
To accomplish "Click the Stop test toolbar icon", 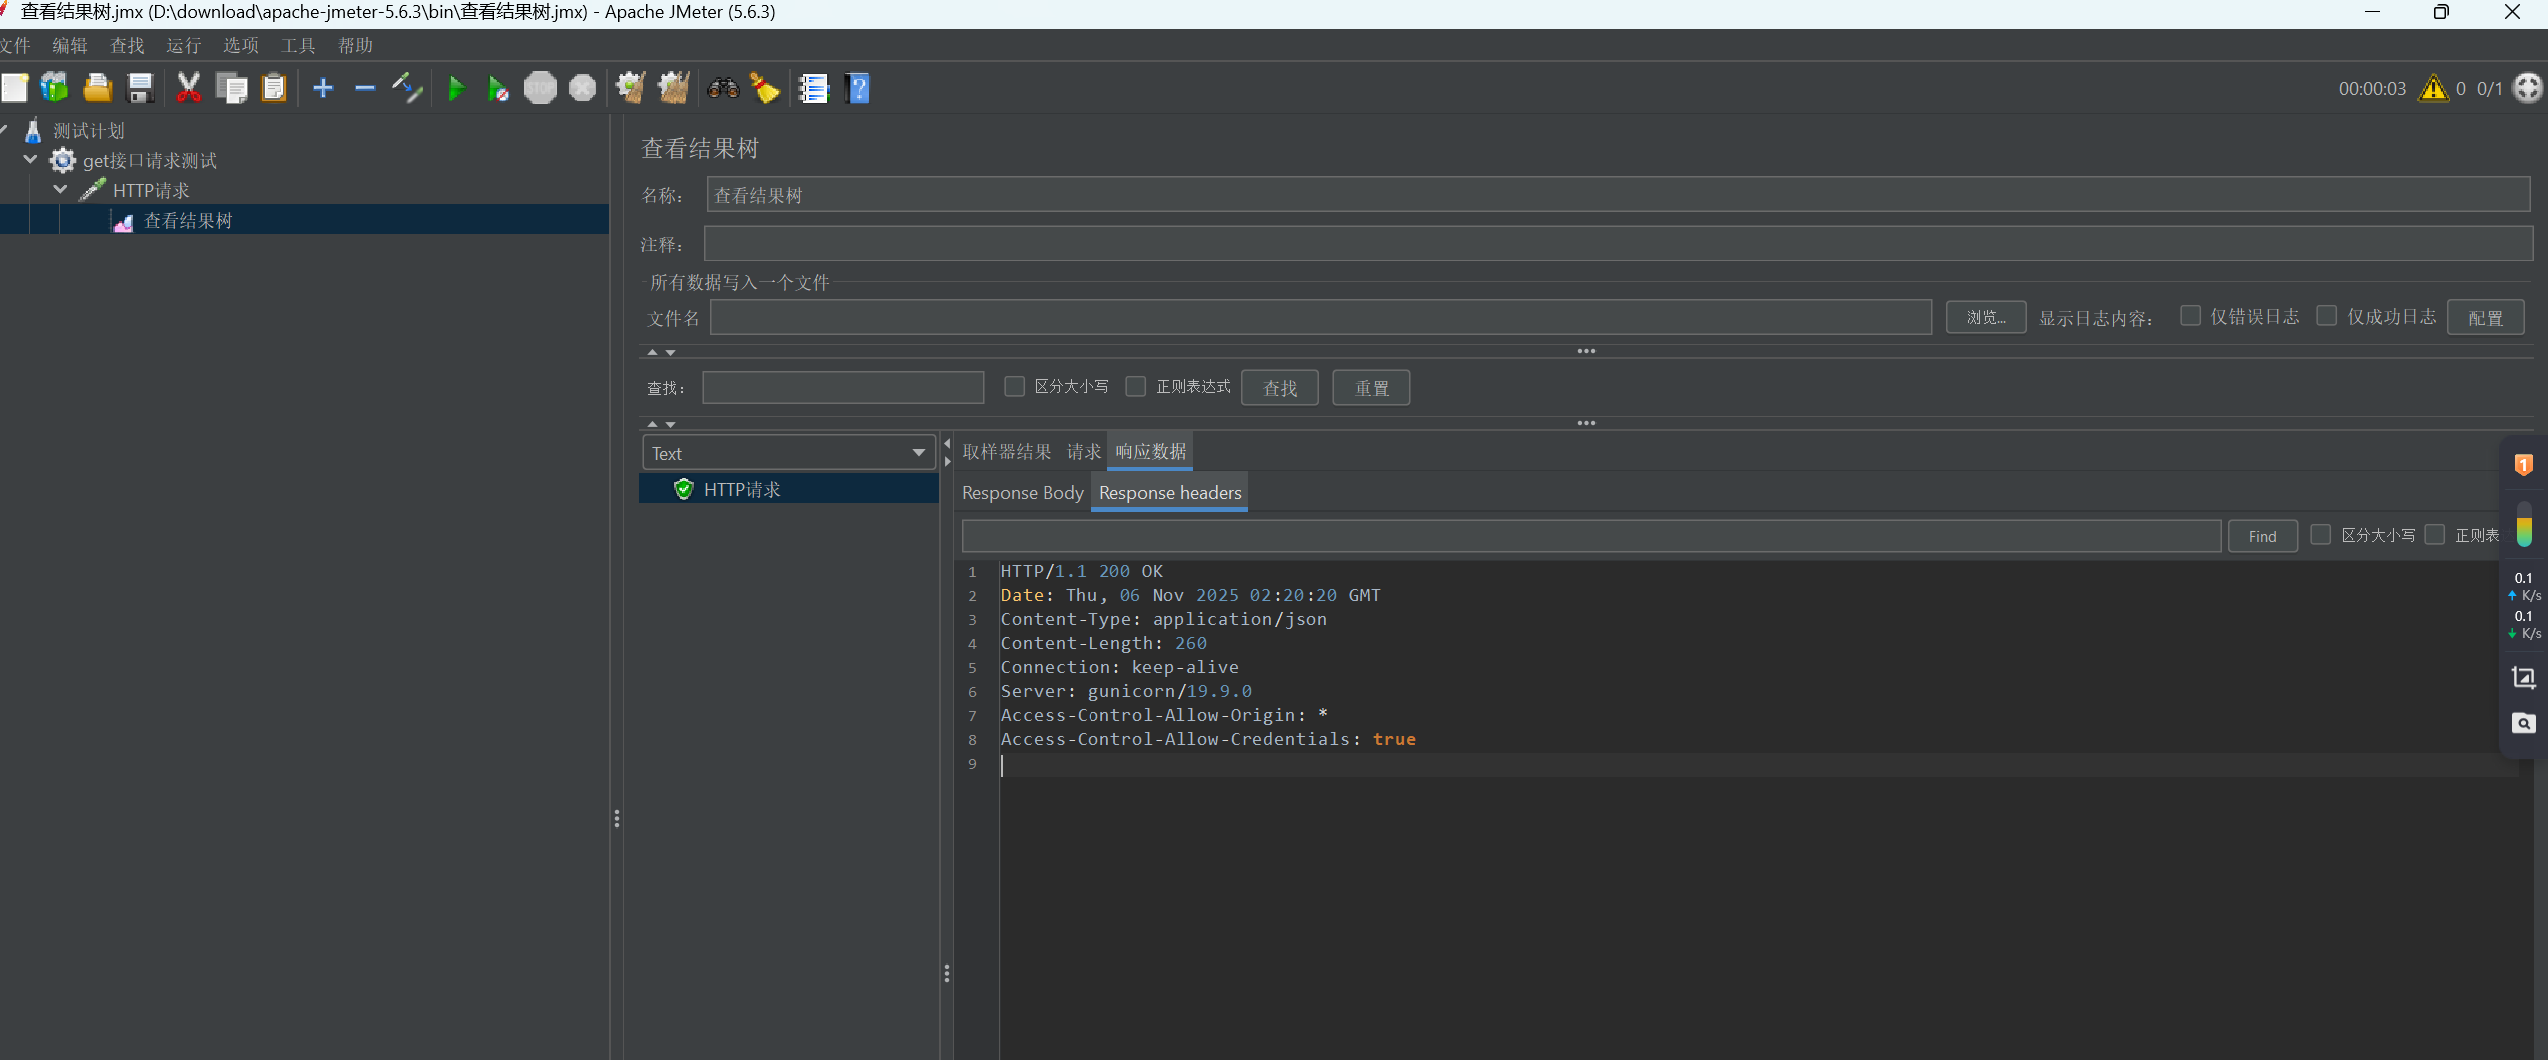I will tap(540, 88).
